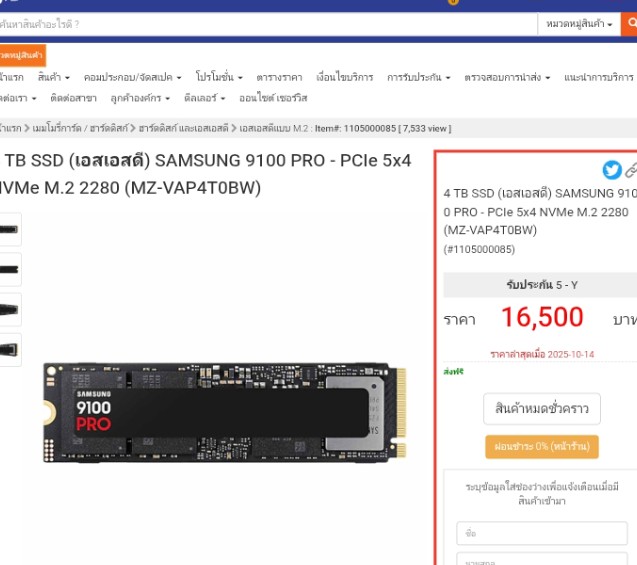The width and height of the screenshot is (637, 565).
Task: Select the third SSD thumbnail image
Action: click(x=10, y=310)
